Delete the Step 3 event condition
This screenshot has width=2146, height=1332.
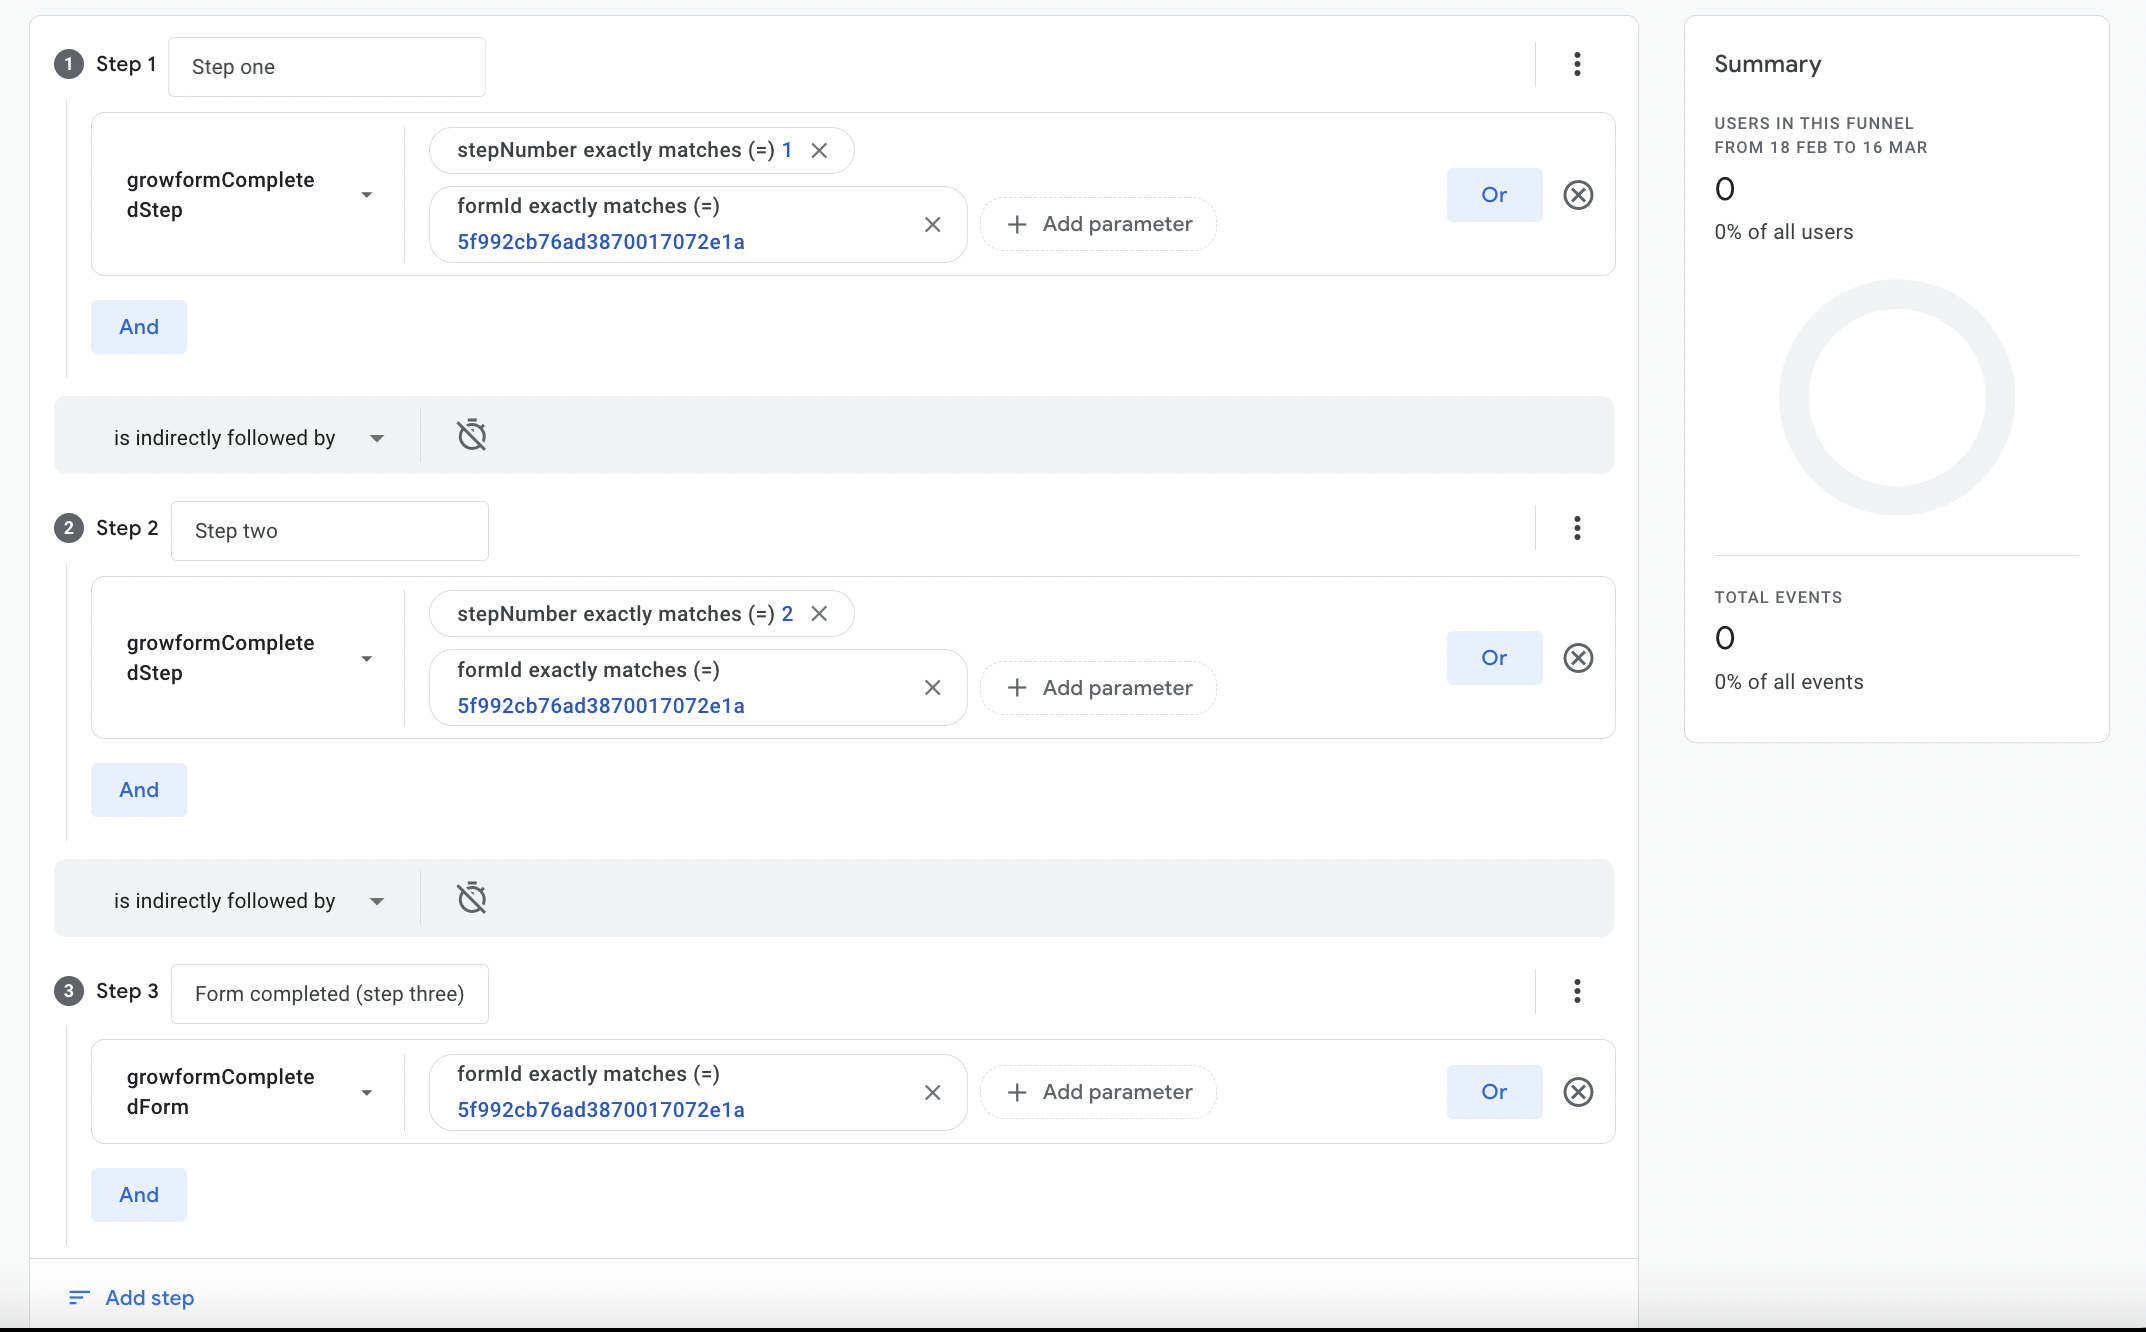click(x=1578, y=1092)
